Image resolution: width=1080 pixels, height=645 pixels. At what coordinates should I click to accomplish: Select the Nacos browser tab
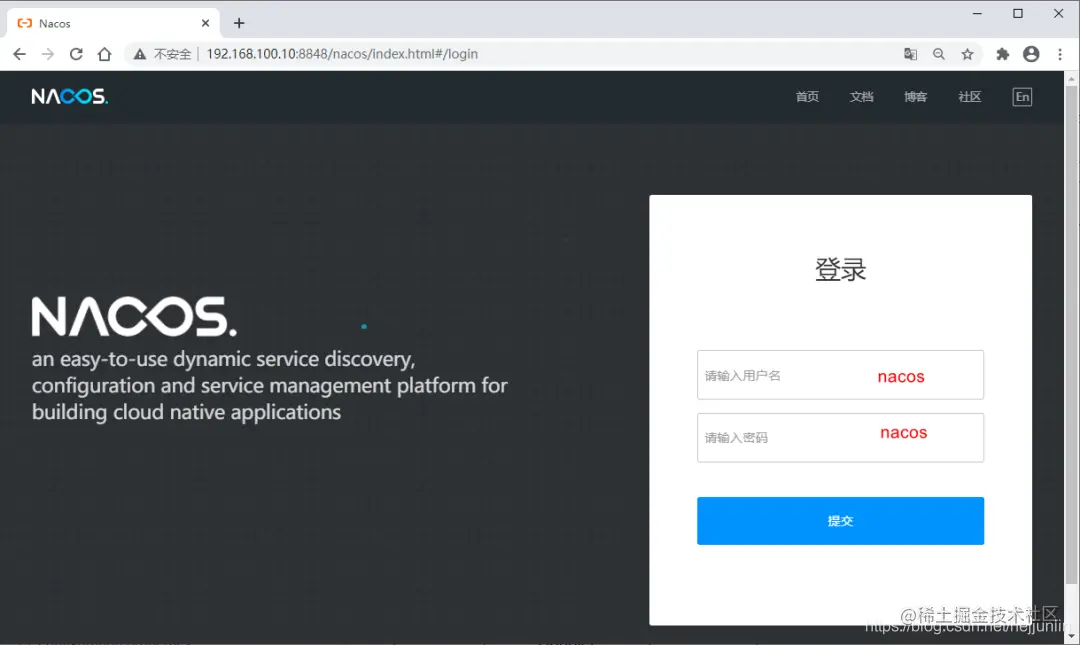(114, 23)
